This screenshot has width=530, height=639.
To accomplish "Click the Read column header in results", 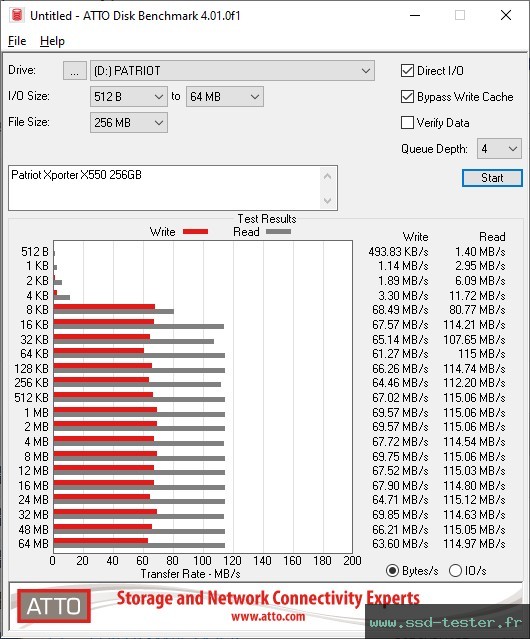I will click(x=492, y=237).
